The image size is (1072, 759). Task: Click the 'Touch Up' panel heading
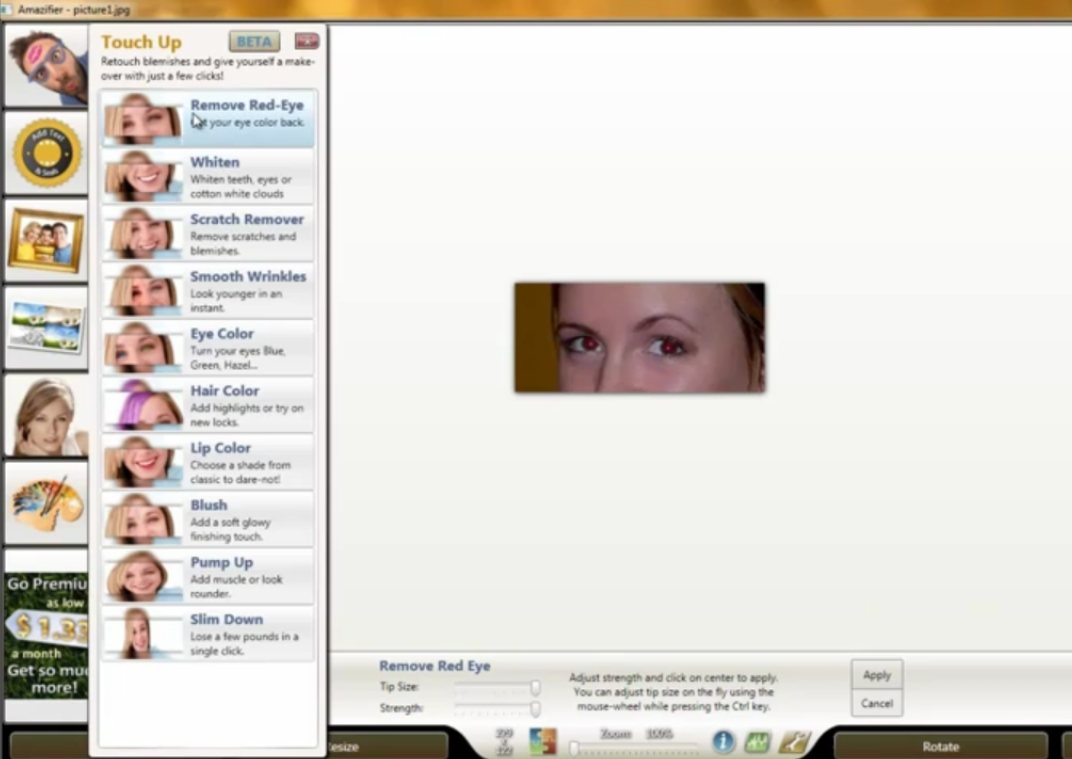click(142, 42)
